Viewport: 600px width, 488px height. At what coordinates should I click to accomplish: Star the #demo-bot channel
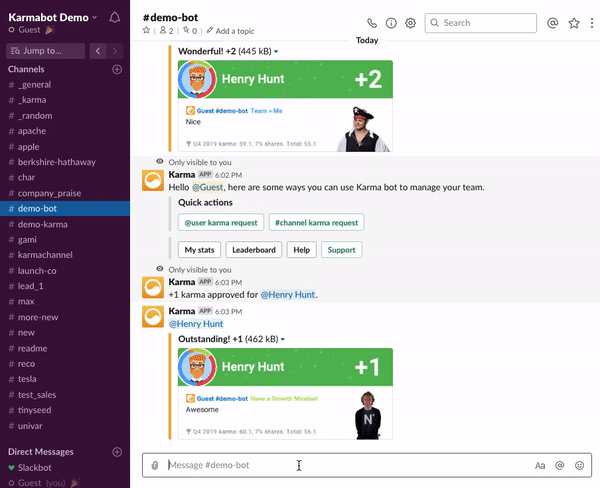(146, 30)
